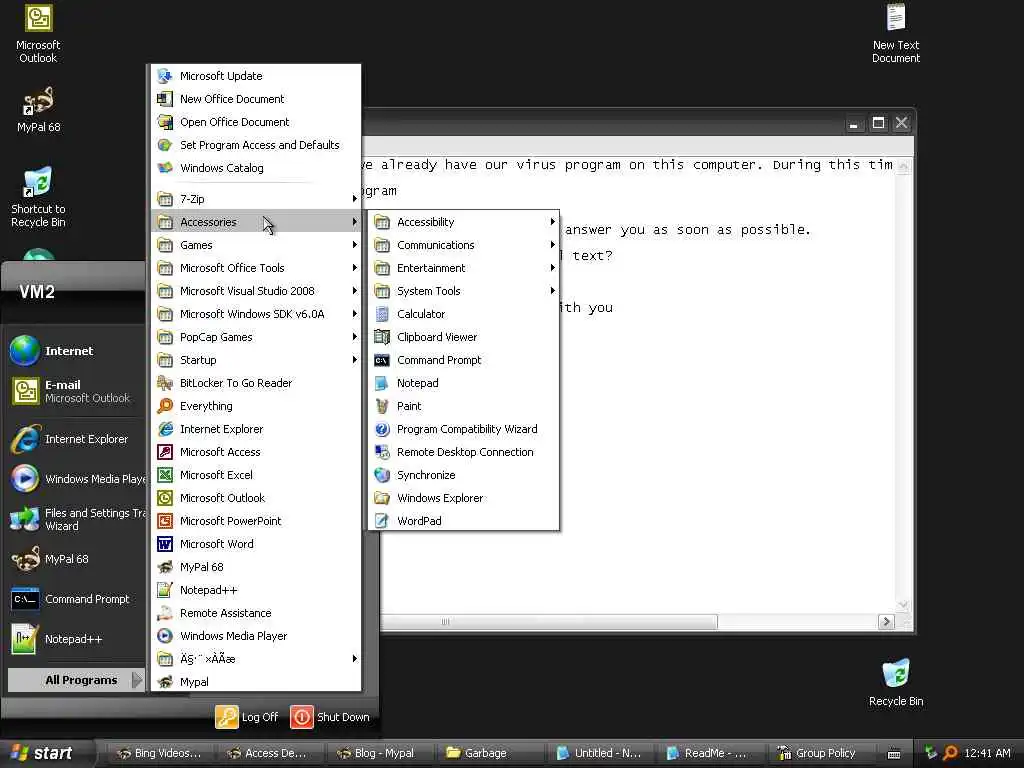Click scroll up arrow in text window
This screenshot has height=768, width=1024.
point(903,166)
